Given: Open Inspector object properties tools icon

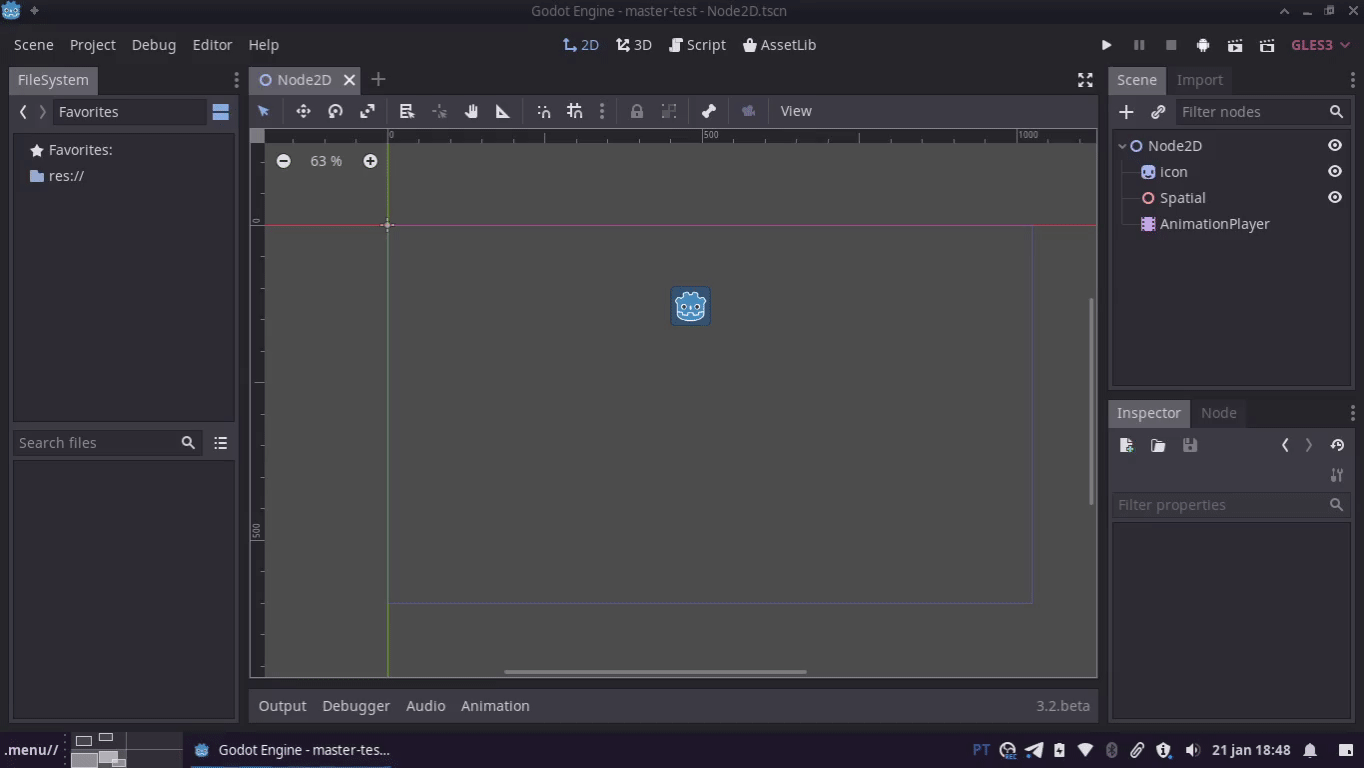Looking at the screenshot, I should (1337, 474).
